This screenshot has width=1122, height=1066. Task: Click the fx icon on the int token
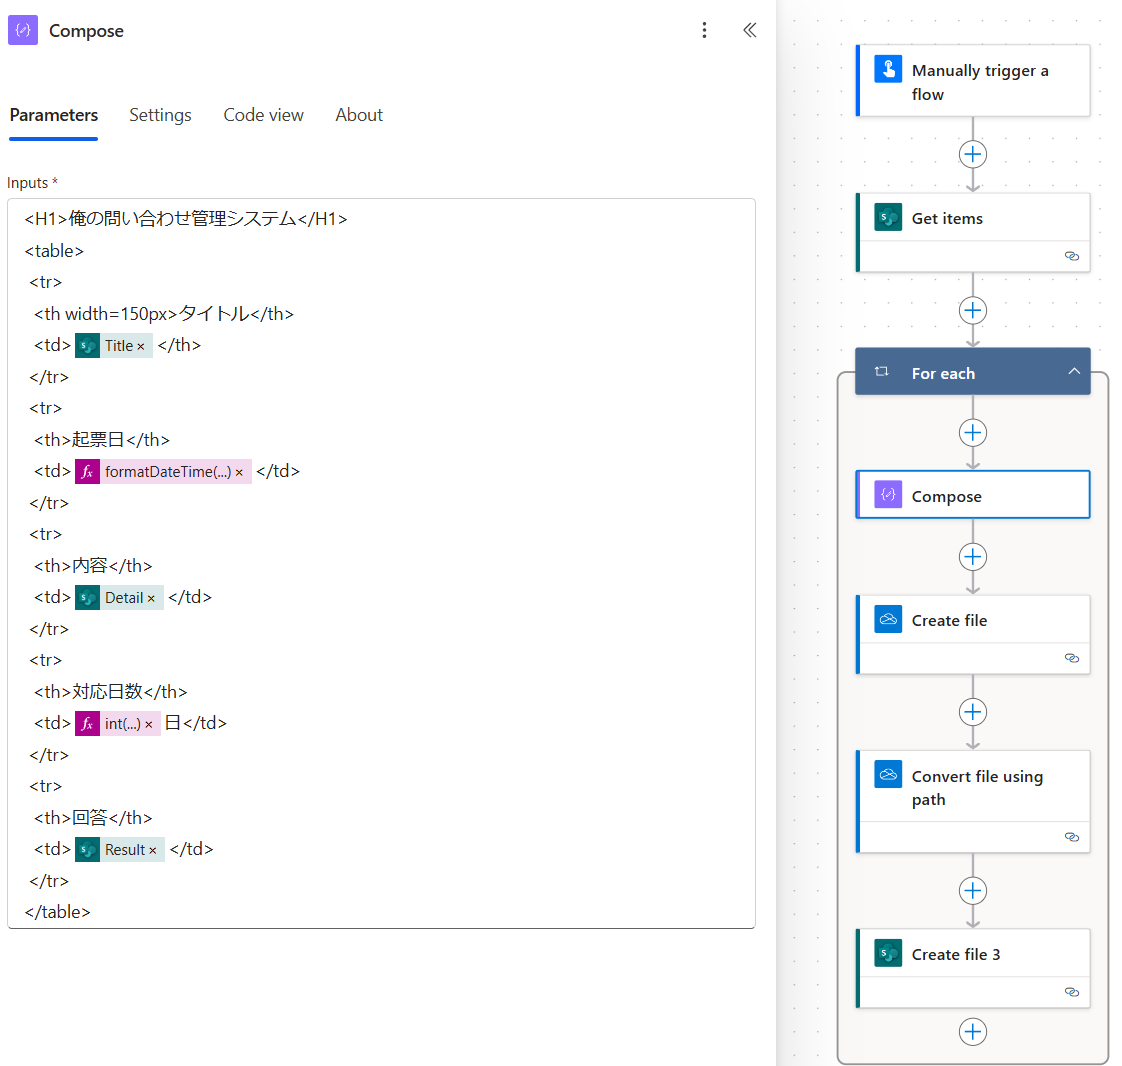click(x=87, y=723)
